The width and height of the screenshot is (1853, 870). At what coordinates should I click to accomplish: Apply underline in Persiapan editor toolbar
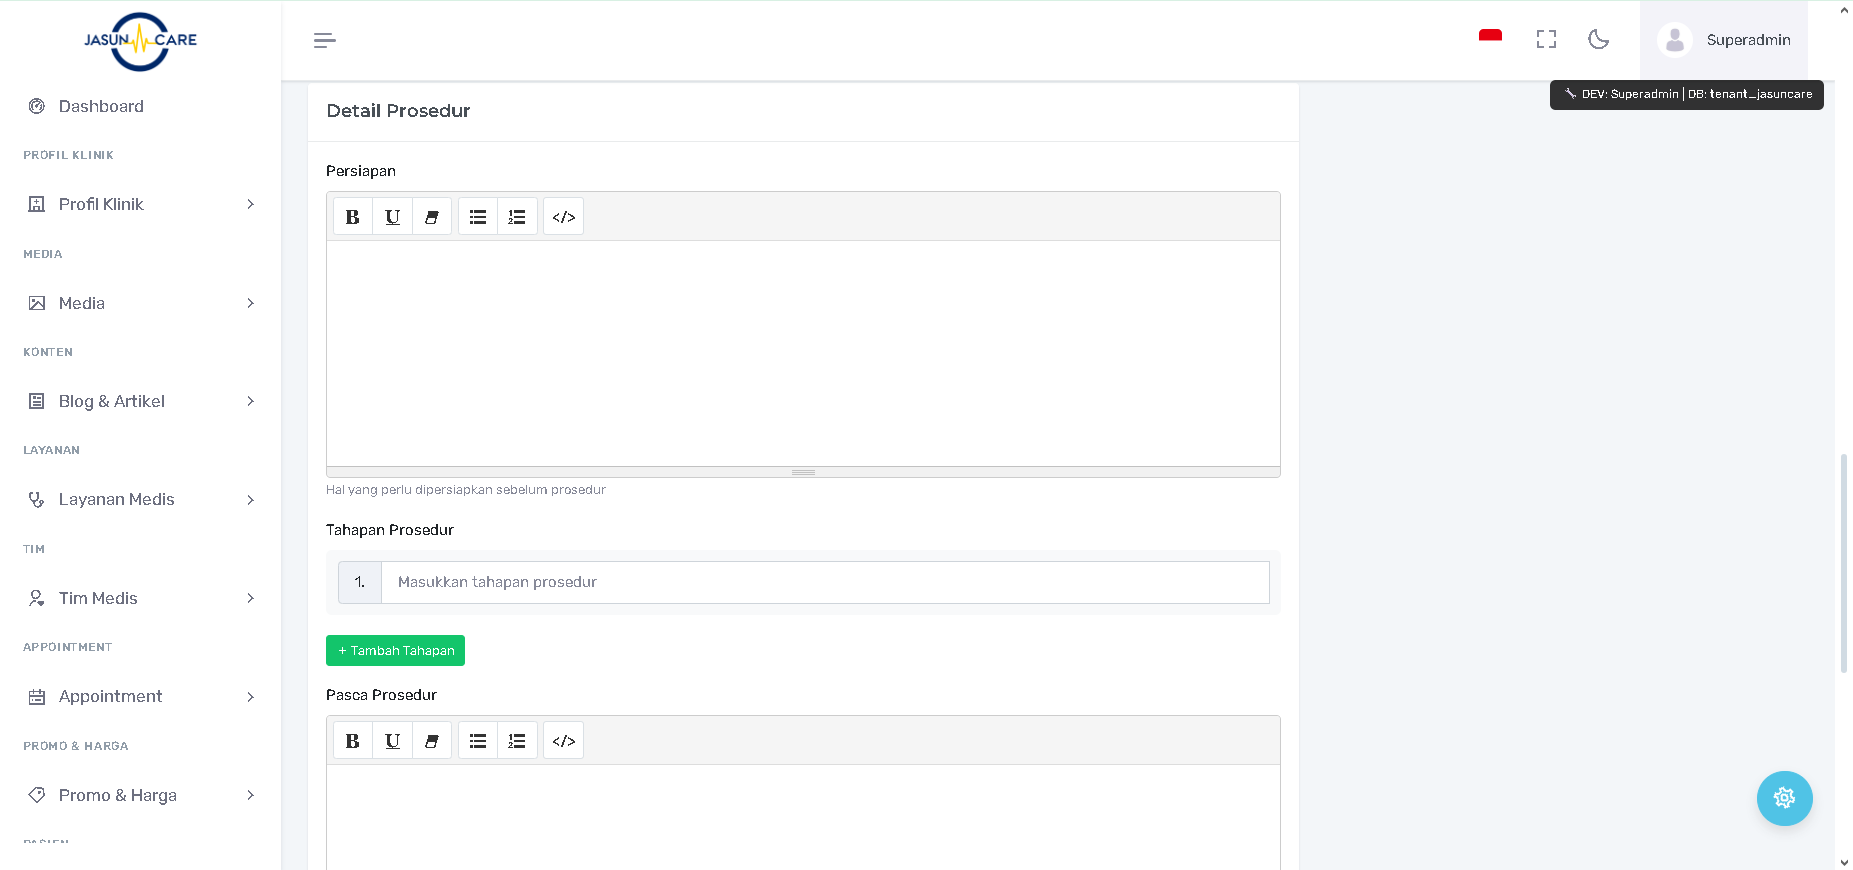click(x=392, y=217)
